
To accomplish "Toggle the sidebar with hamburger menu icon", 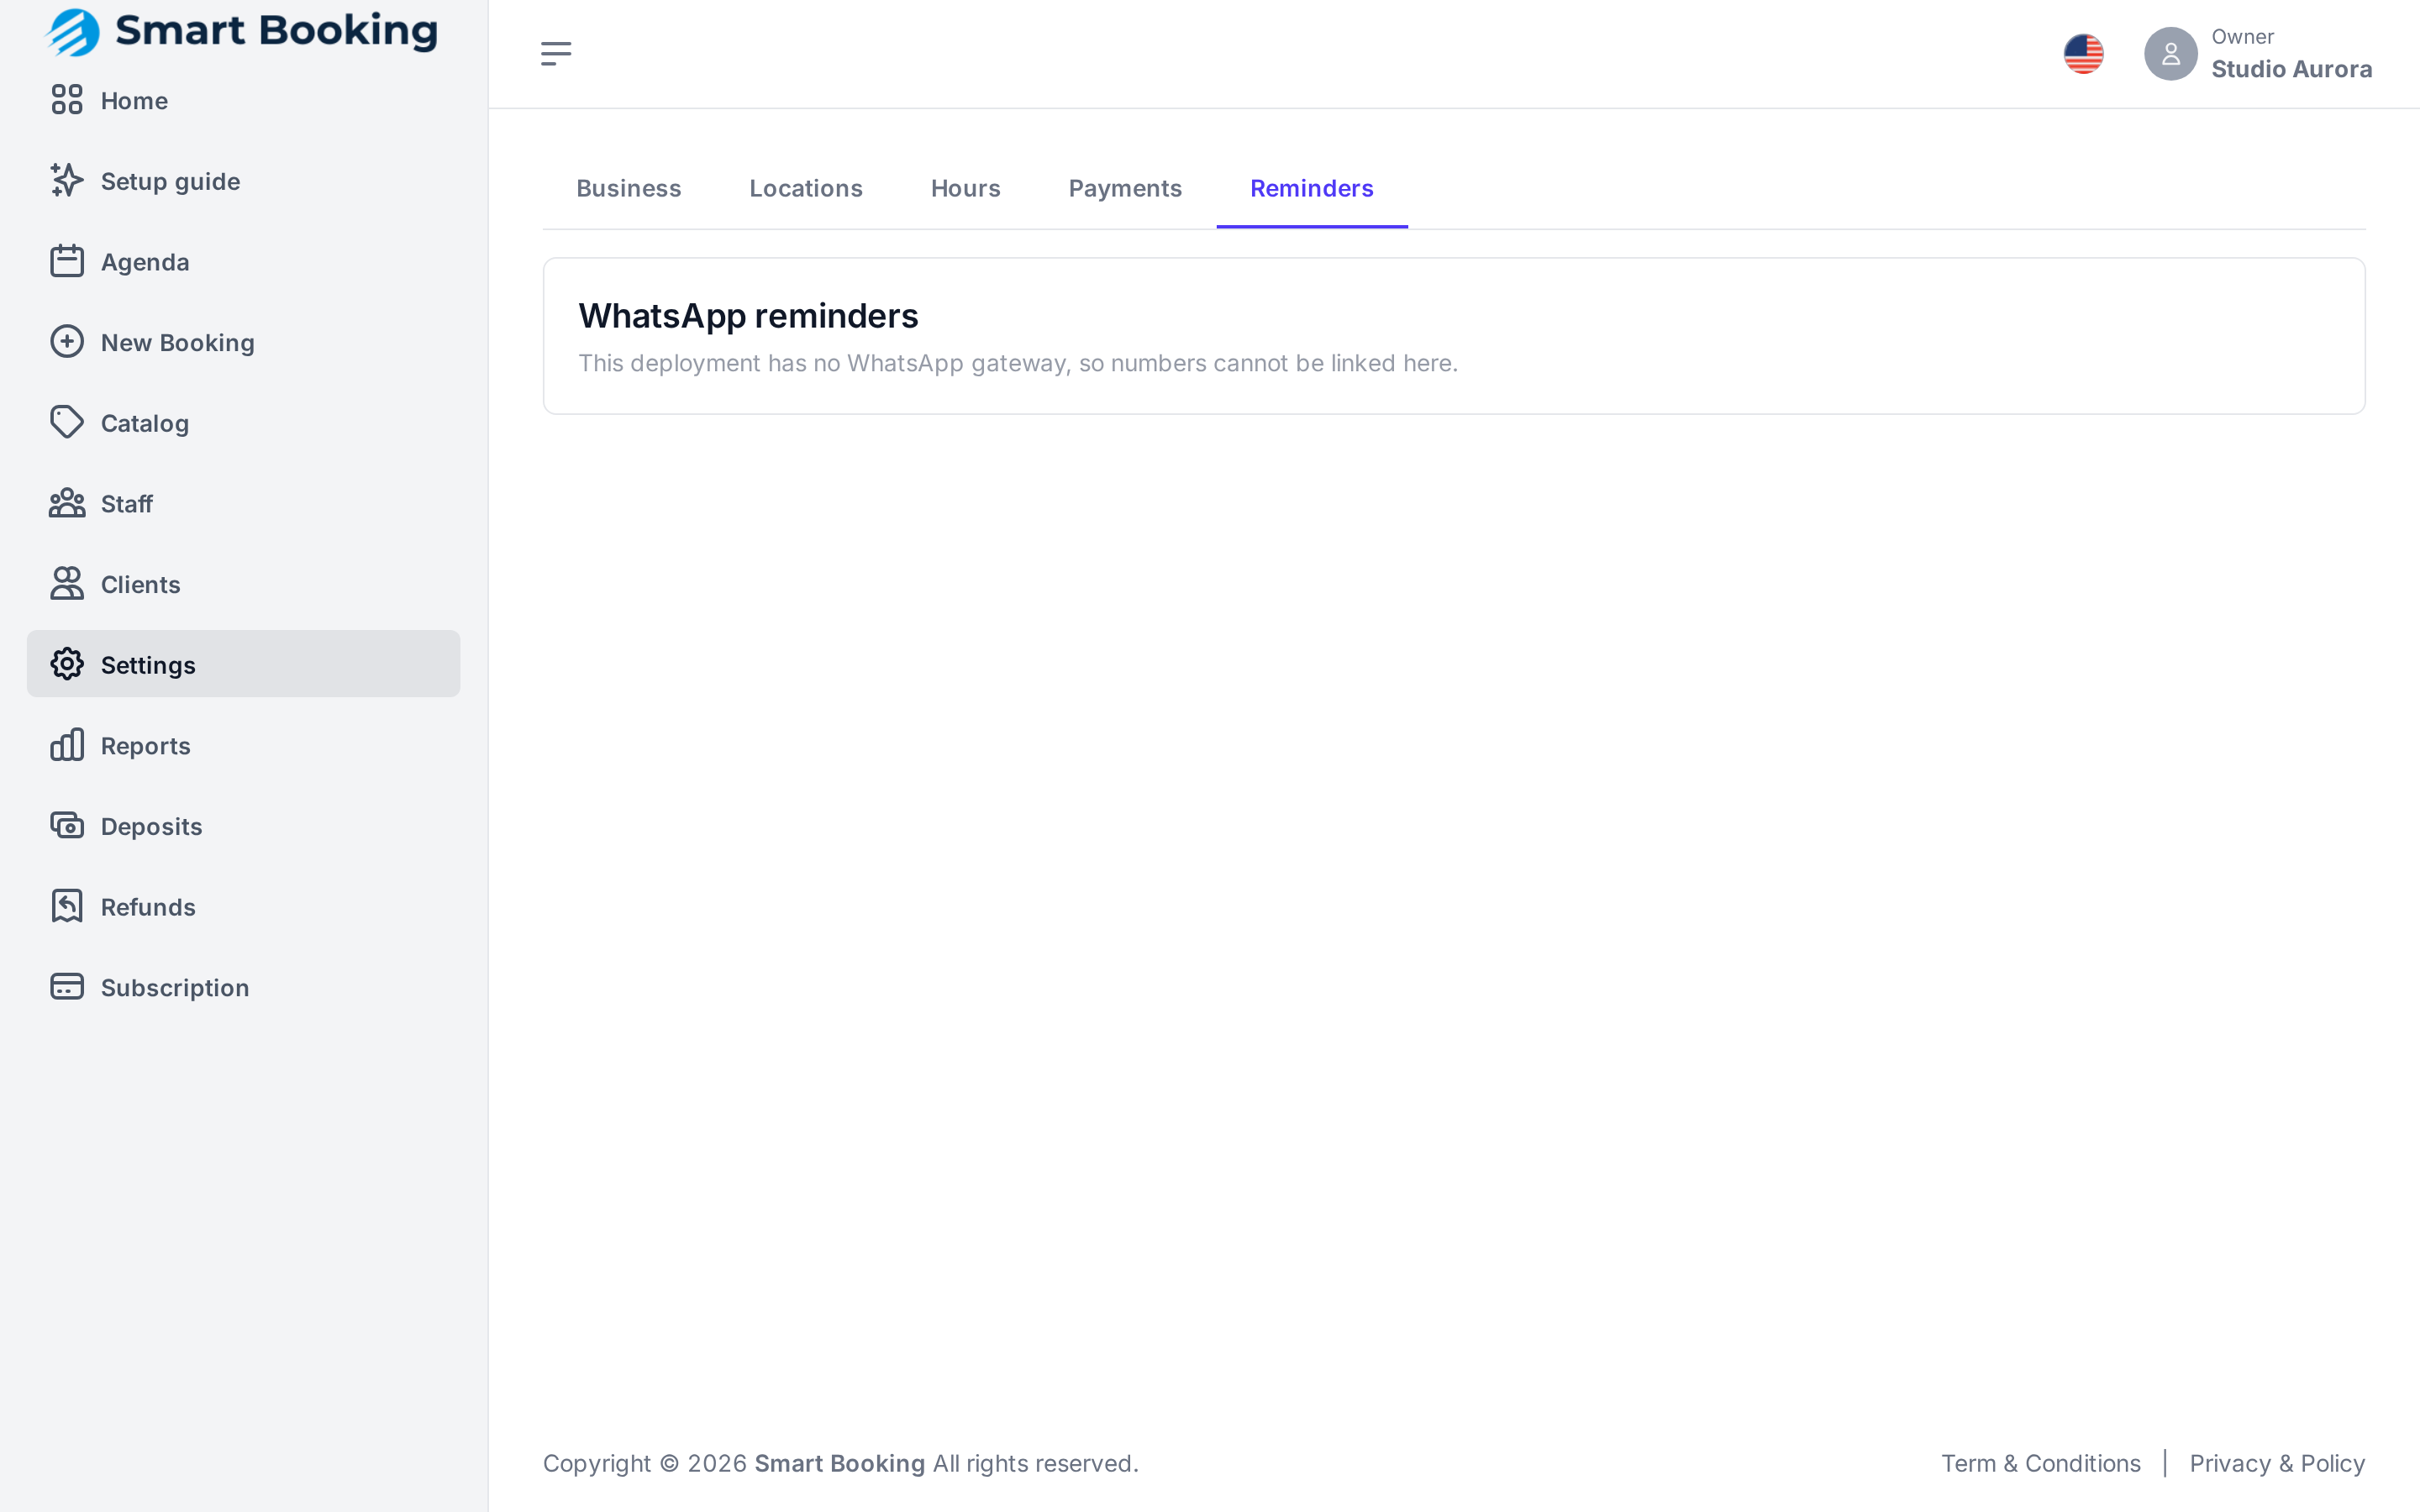I will [556, 54].
